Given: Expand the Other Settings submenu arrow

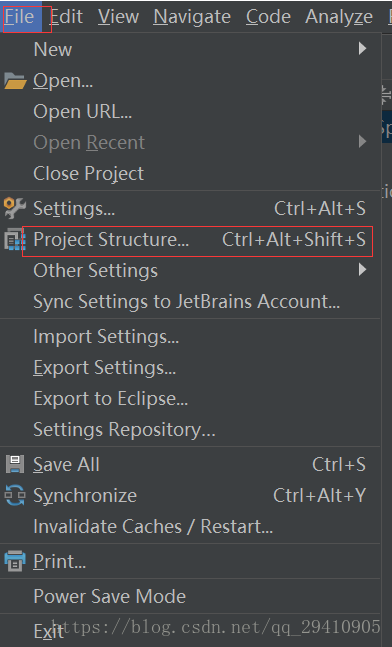Looking at the screenshot, I should pyautogui.click(x=362, y=270).
